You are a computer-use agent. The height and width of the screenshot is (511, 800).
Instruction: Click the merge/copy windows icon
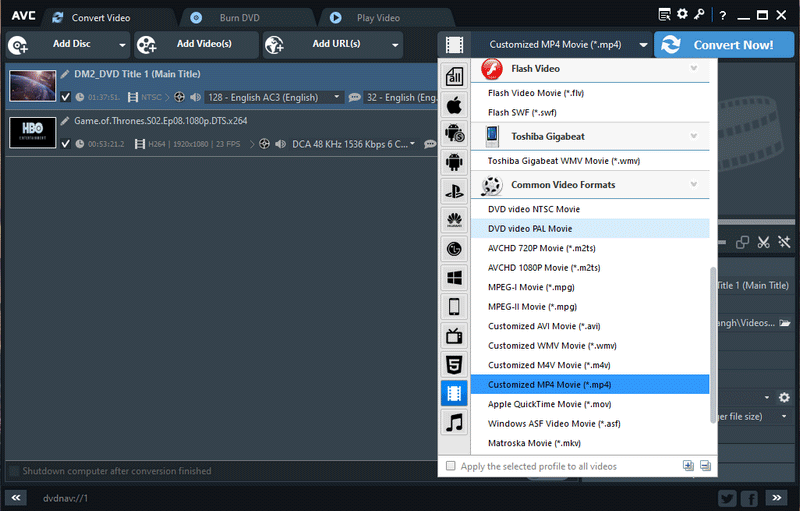click(742, 242)
